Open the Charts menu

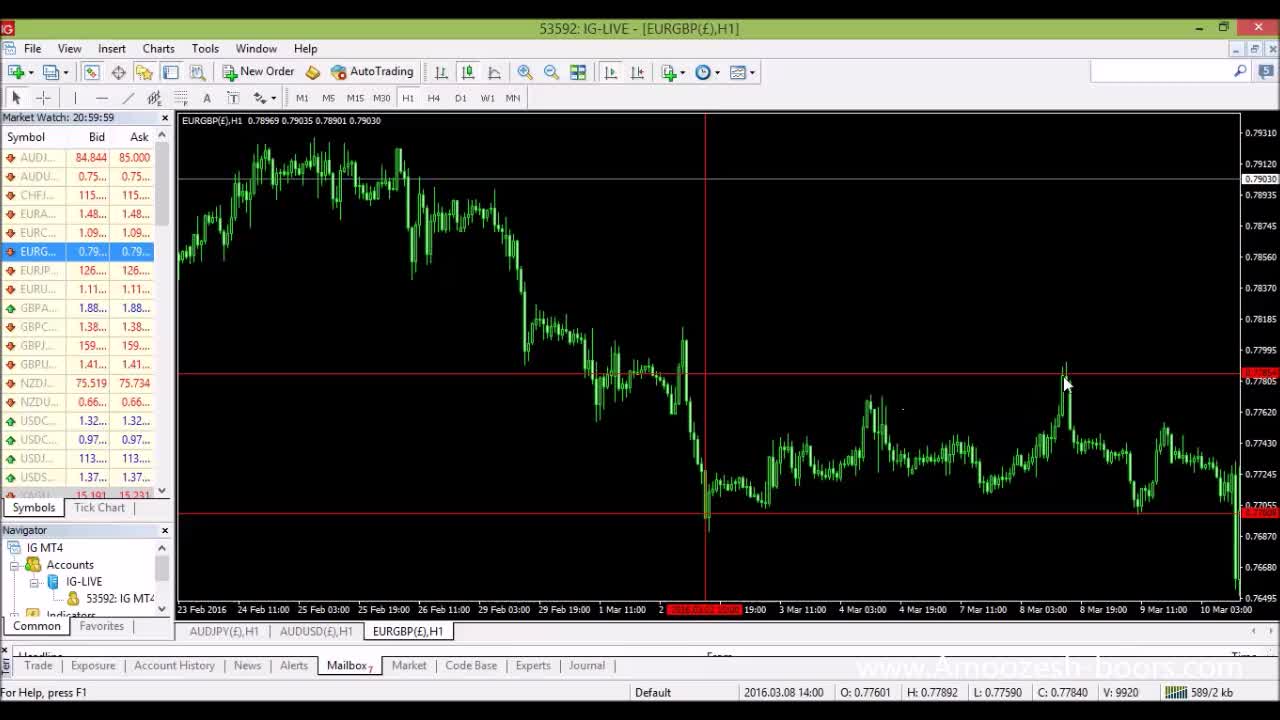(158, 48)
